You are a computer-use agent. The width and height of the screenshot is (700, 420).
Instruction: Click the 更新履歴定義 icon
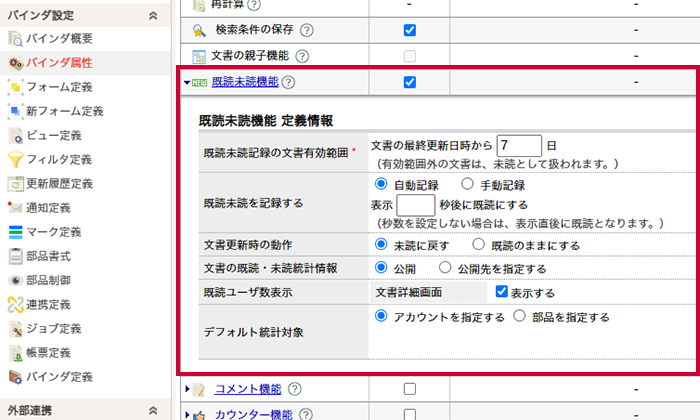tap(15, 184)
